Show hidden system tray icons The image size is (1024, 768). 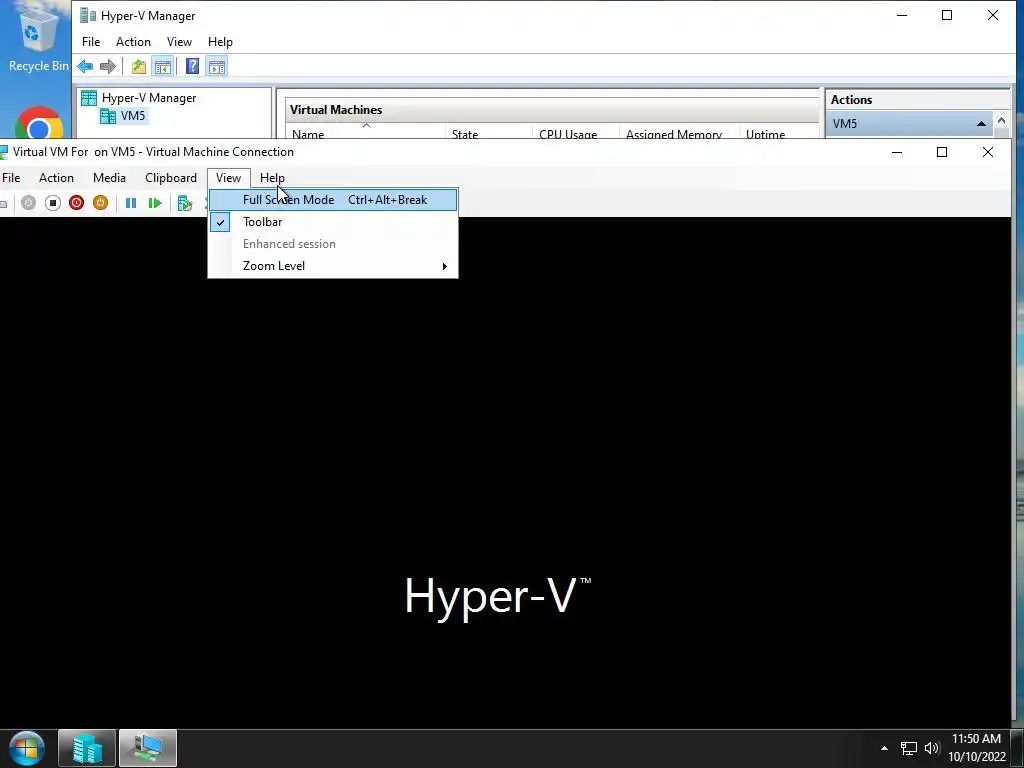point(884,748)
